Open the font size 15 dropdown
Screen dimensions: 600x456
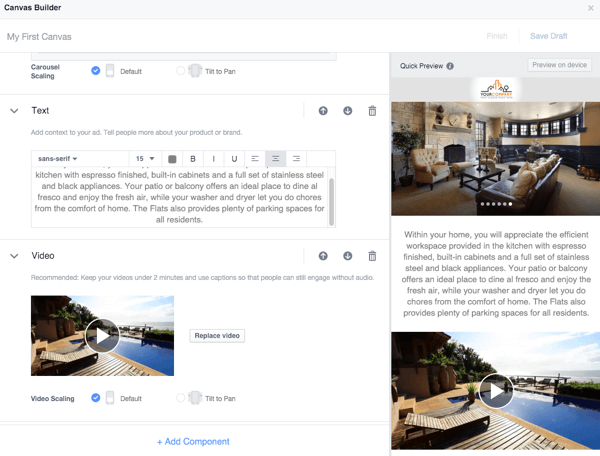point(145,159)
